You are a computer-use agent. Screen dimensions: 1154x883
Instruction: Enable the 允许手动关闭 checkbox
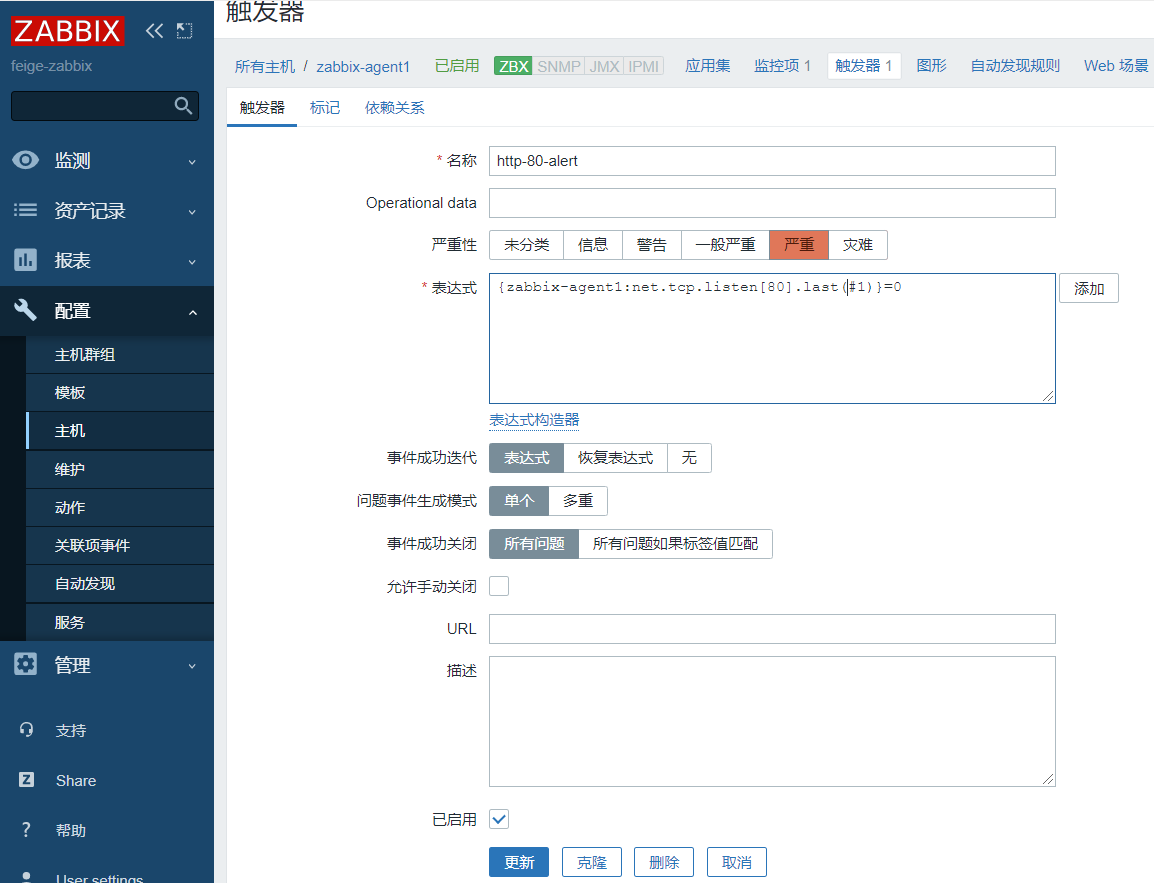[x=499, y=586]
